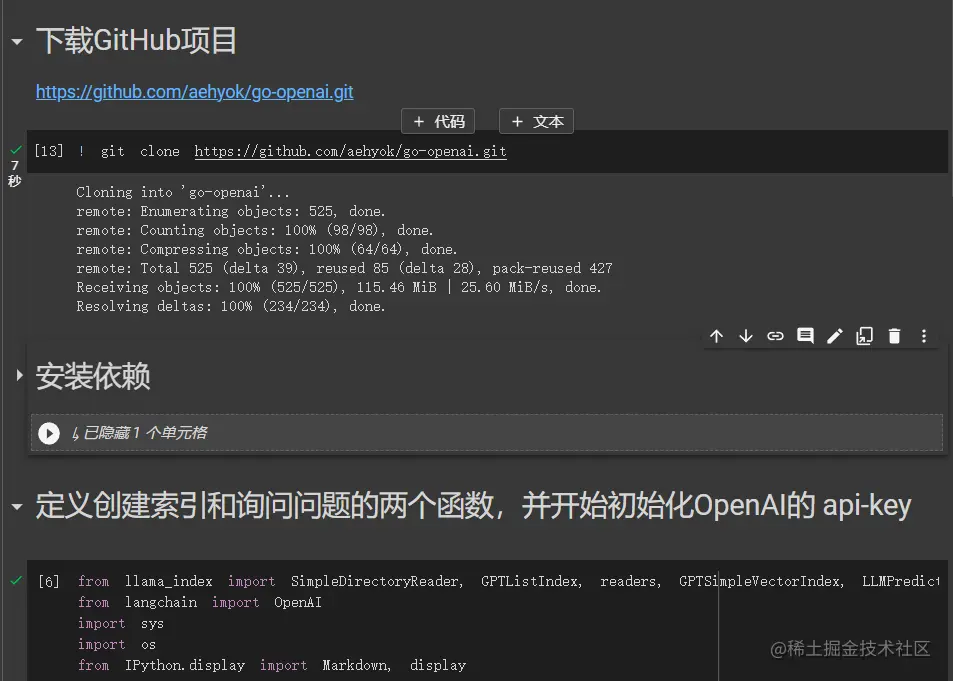Move cell down with arrow icon
Screen dimensions: 953x681
[746, 336]
